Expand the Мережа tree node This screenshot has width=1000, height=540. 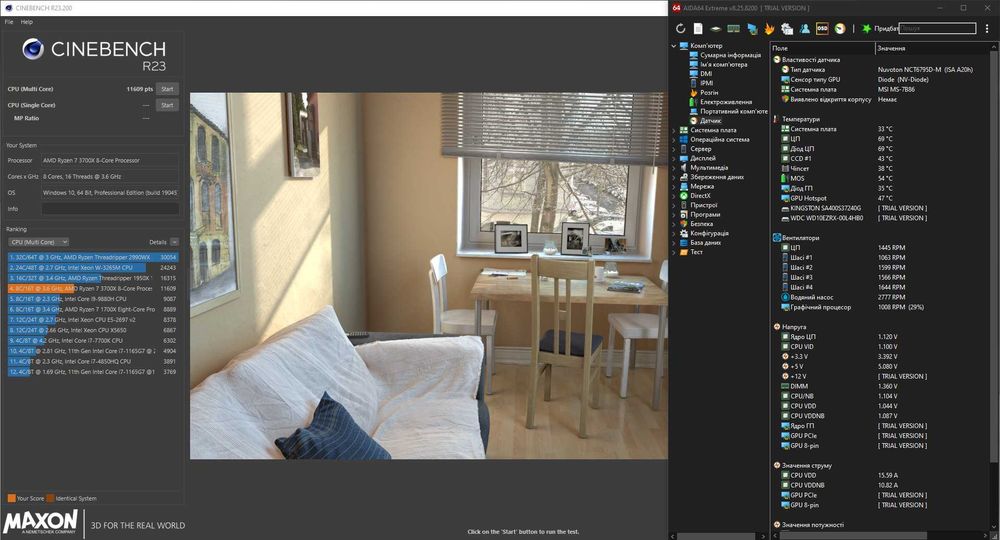pos(673,186)
